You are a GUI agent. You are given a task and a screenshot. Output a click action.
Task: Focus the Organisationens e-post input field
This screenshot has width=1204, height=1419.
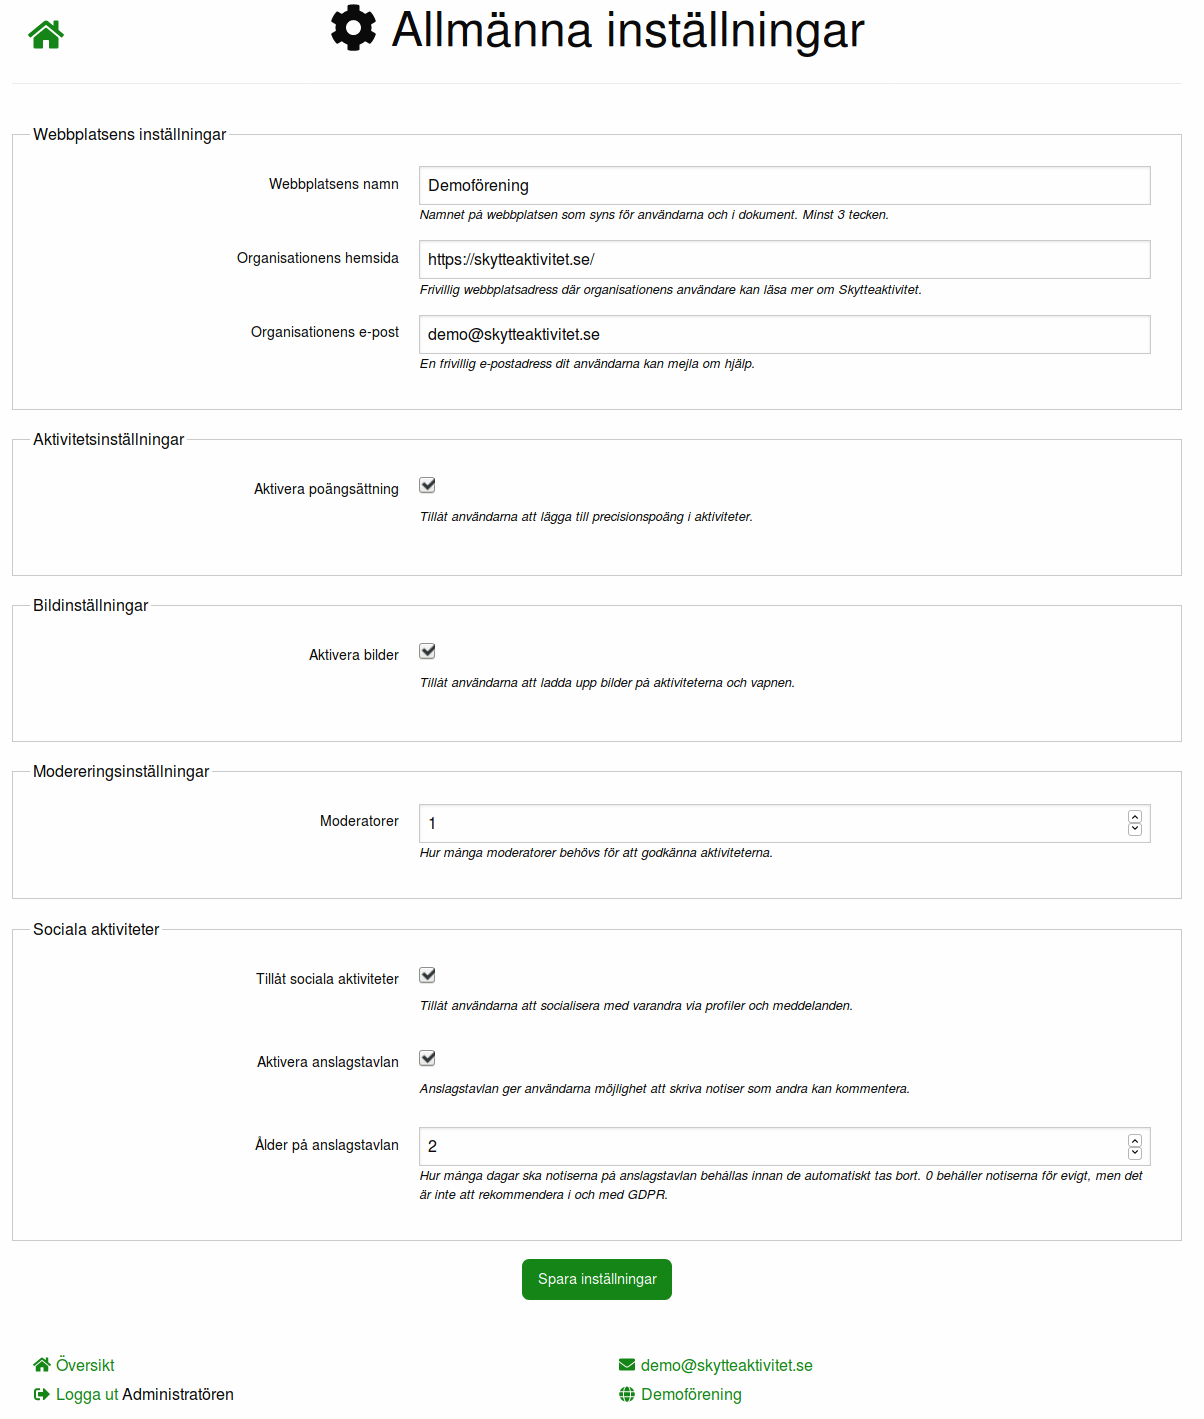784,335
